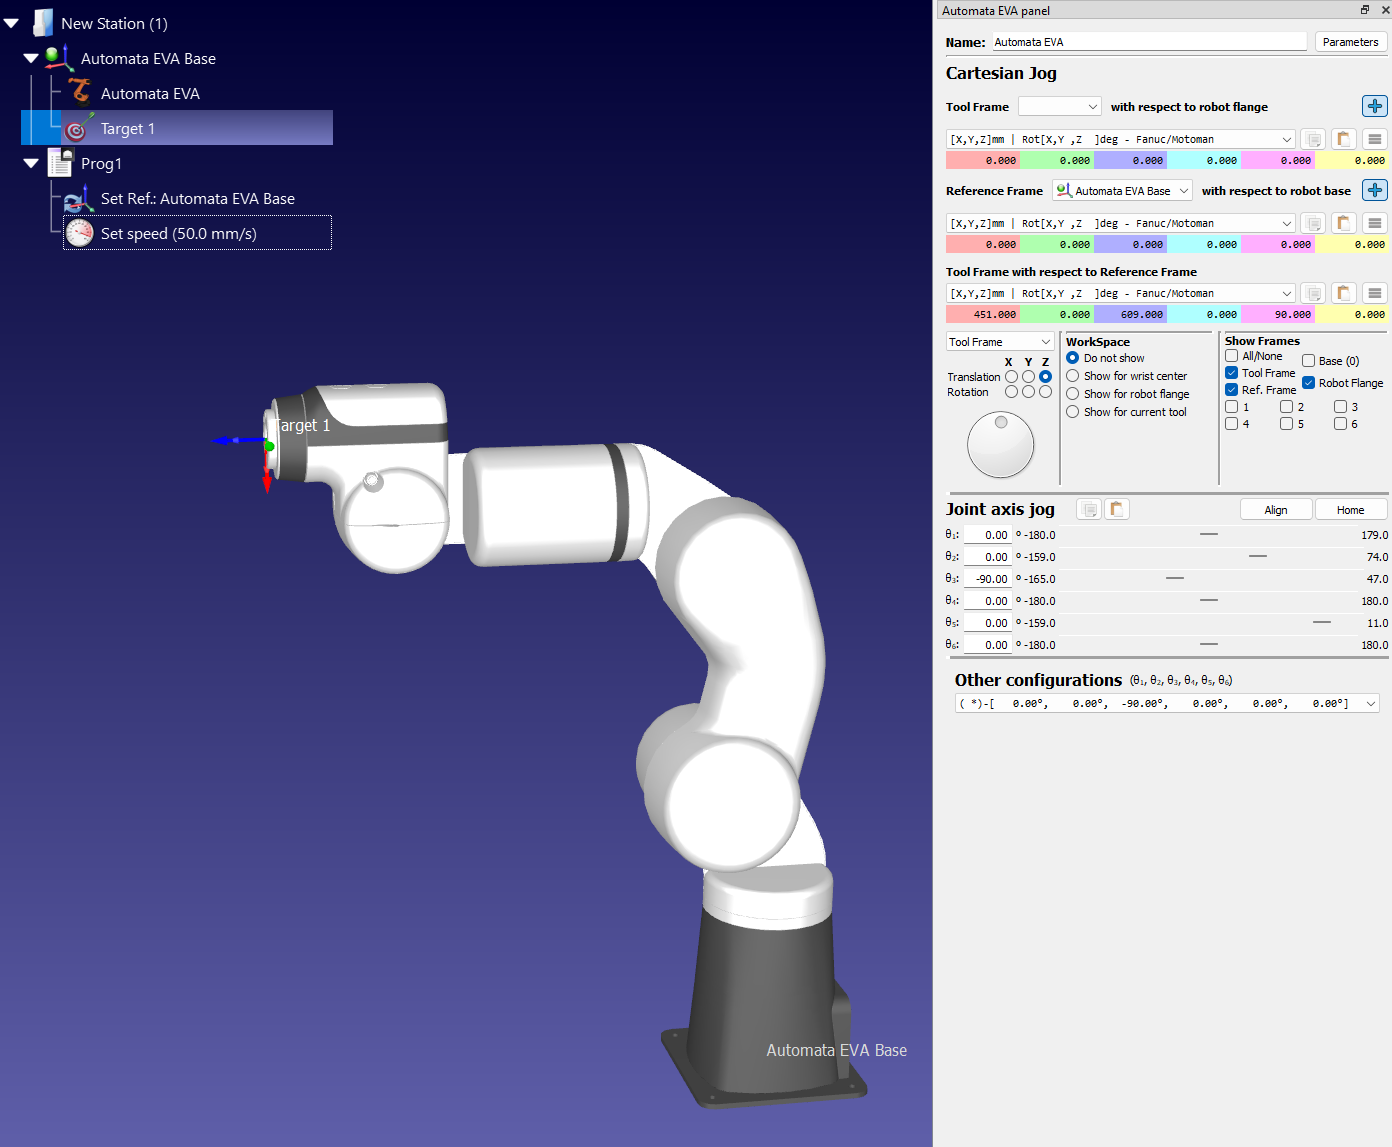
Task: Open the Reference Frame dropdown
Action: pos(1122,190)
